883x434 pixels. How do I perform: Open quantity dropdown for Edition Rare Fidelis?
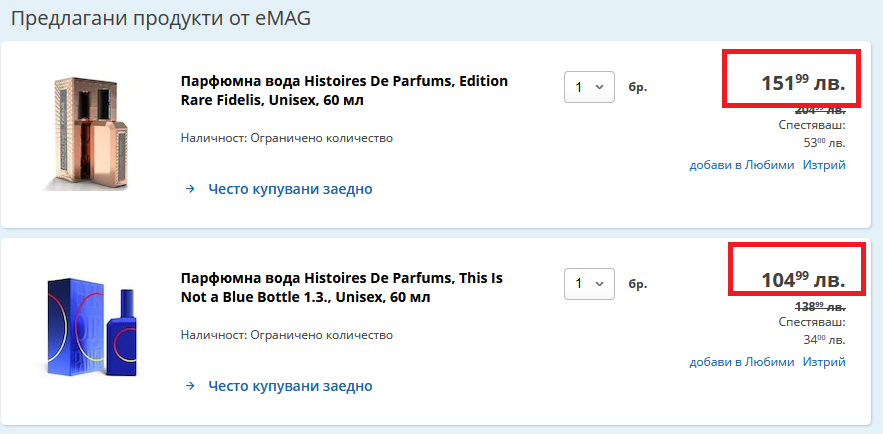coord(588,87)
